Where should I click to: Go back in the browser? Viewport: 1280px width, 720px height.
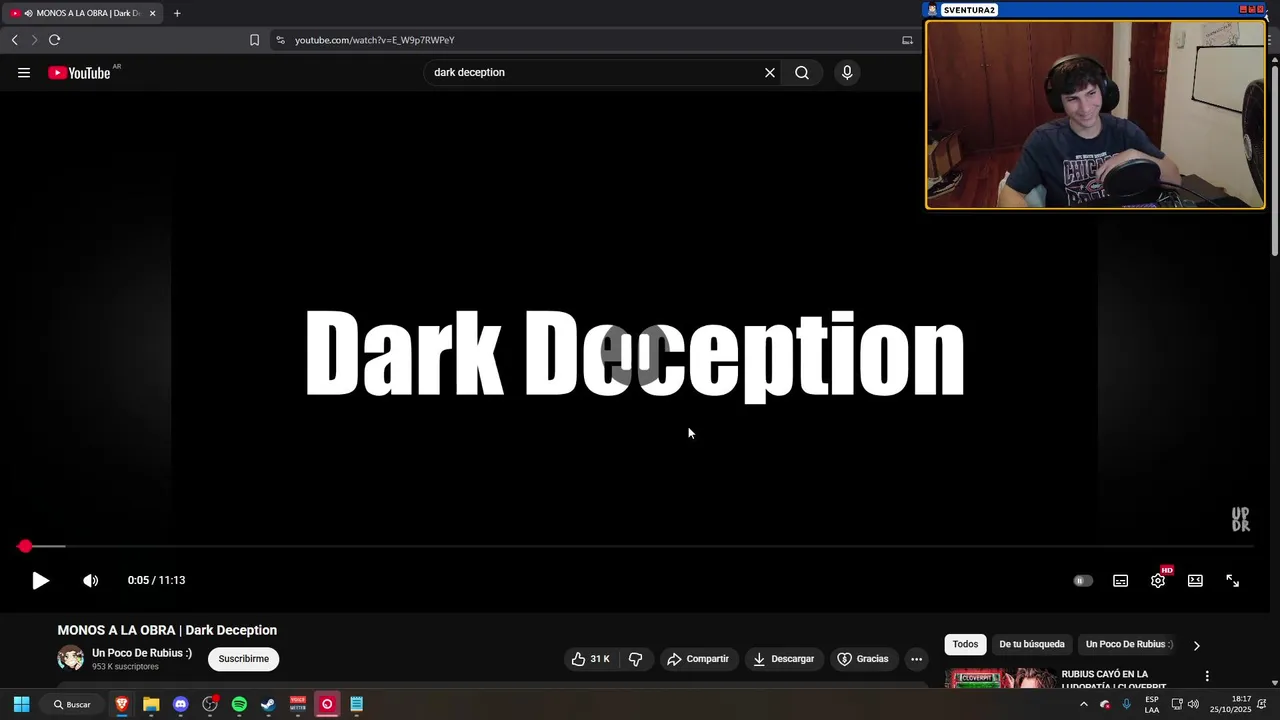14,40
